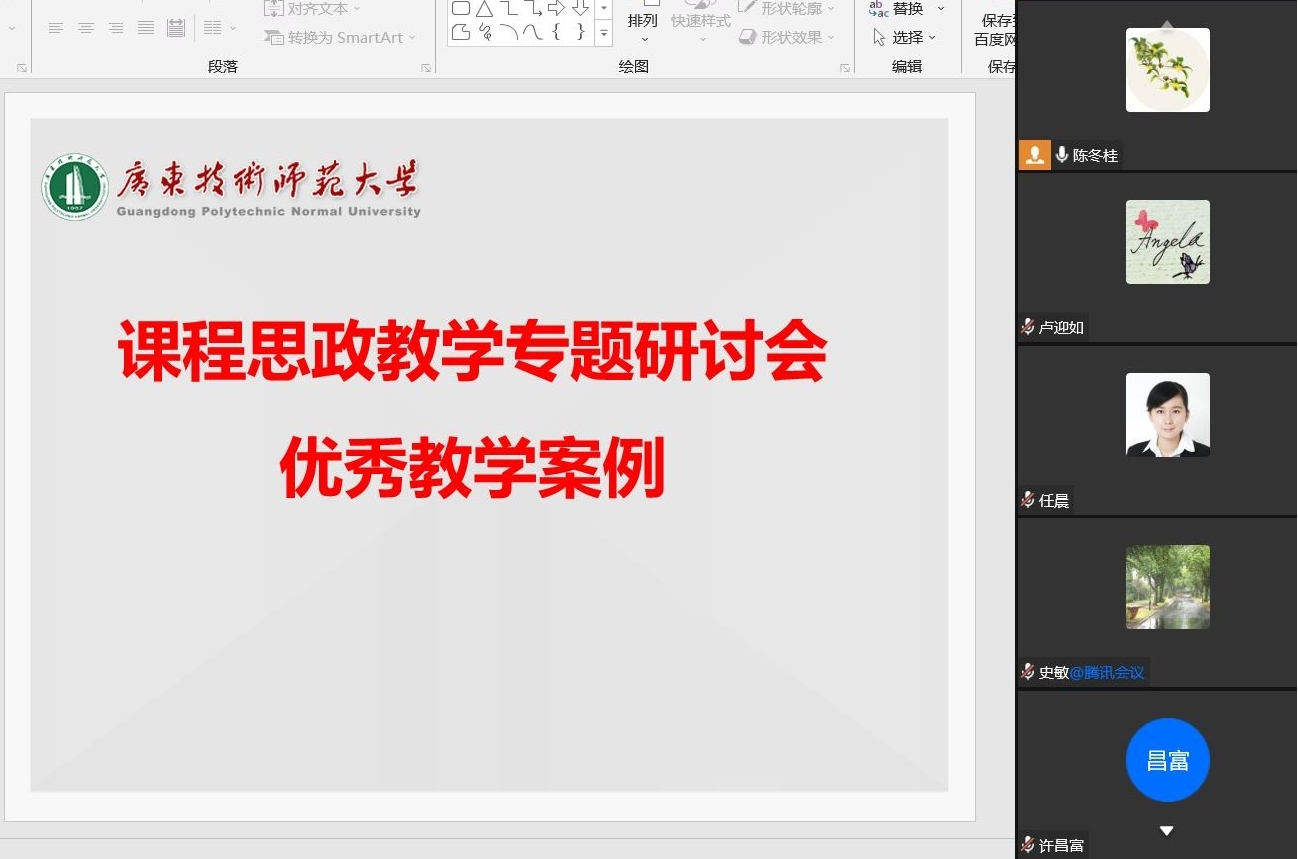Image resolution: width=1298 pixels, height=859 pixels.
Task: Expand the shapes gallery more arrow
Action: click(x=603, y=34)
